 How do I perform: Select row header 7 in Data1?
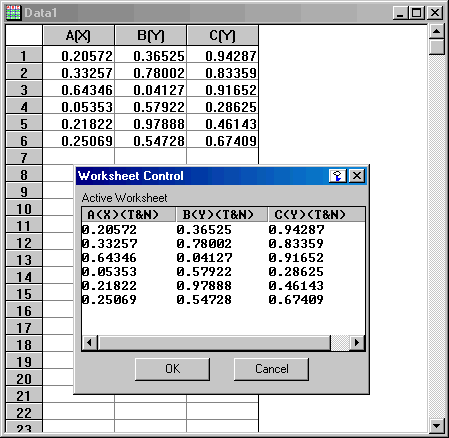(x=24, y=157)
